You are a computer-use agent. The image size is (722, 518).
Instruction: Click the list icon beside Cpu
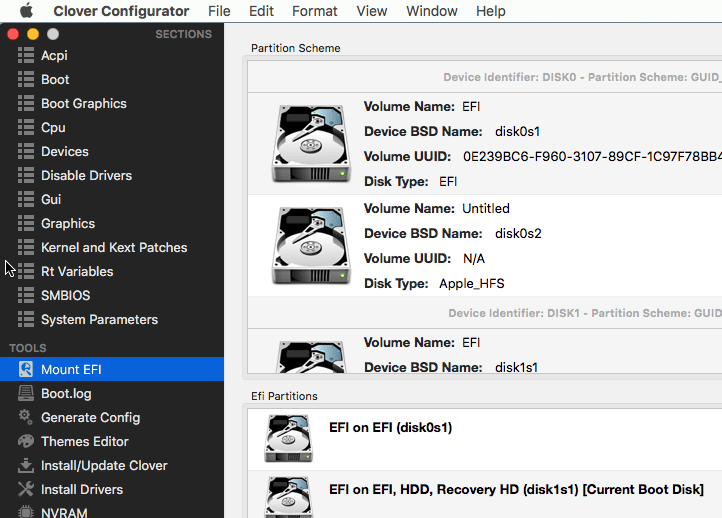[26, 127]
